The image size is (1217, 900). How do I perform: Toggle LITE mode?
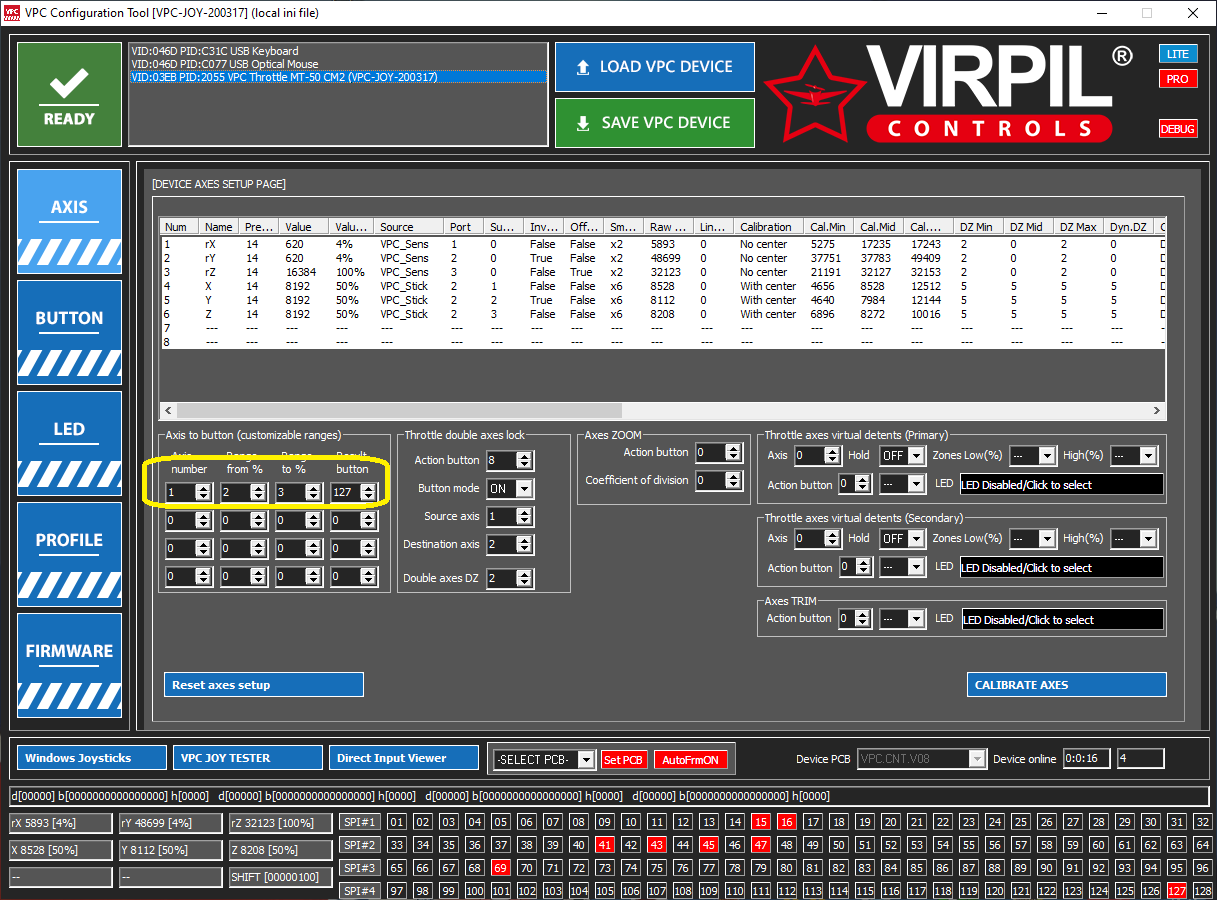coord(1178,53)
